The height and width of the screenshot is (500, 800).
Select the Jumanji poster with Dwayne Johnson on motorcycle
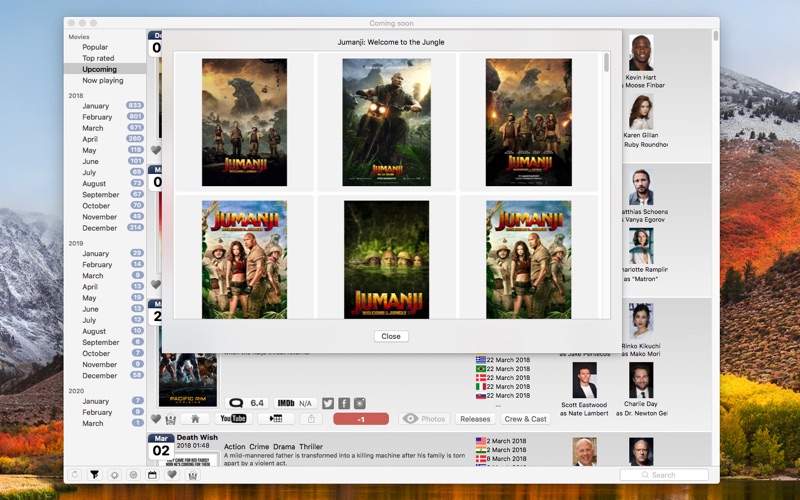click(x=386, y=122)
